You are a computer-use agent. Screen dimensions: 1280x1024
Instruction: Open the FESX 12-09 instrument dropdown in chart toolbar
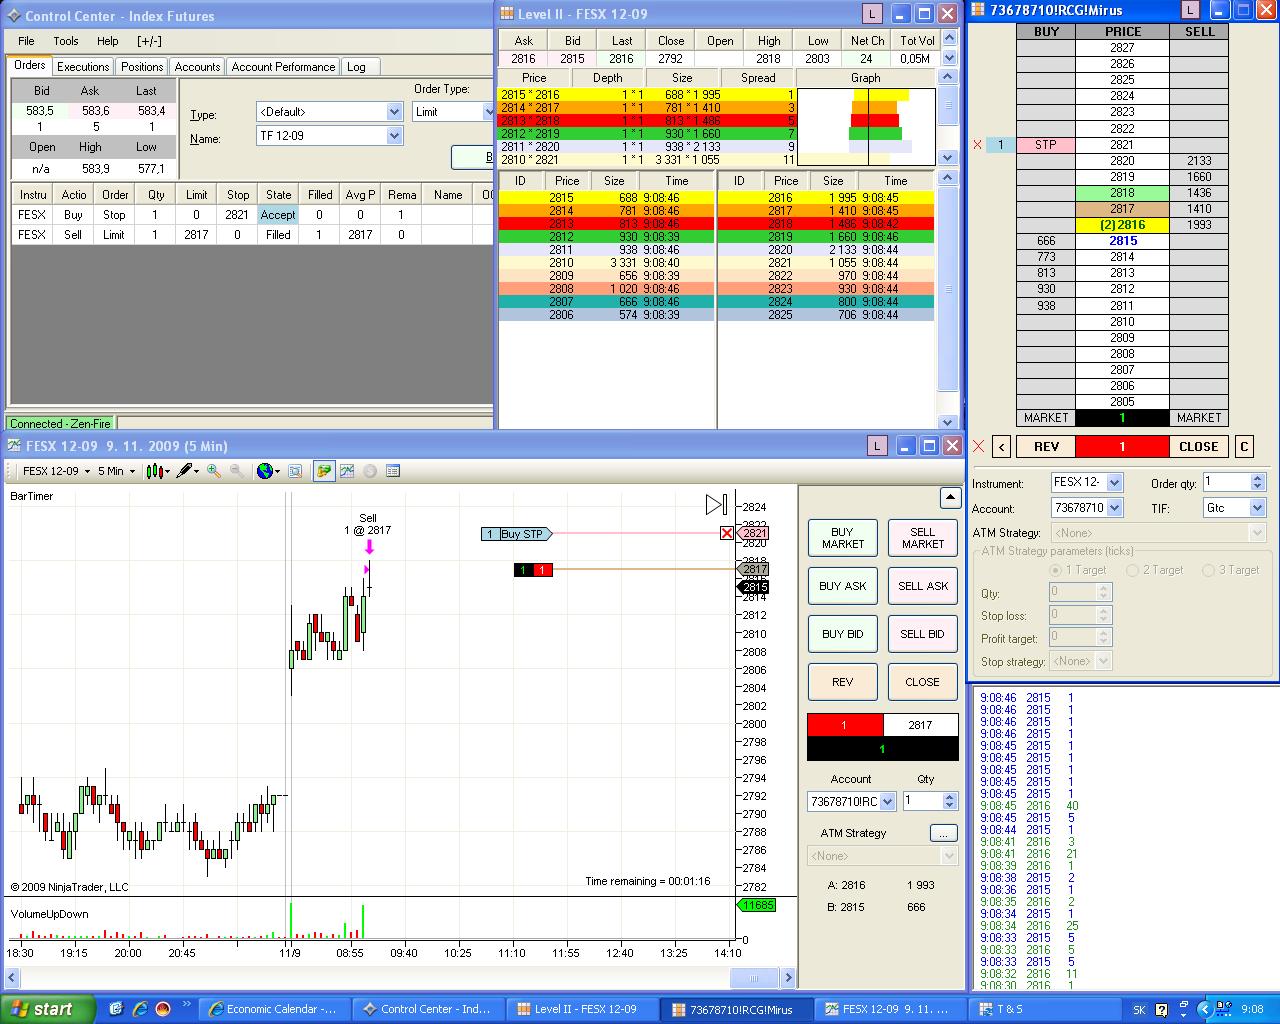click(x=57, y=471)
